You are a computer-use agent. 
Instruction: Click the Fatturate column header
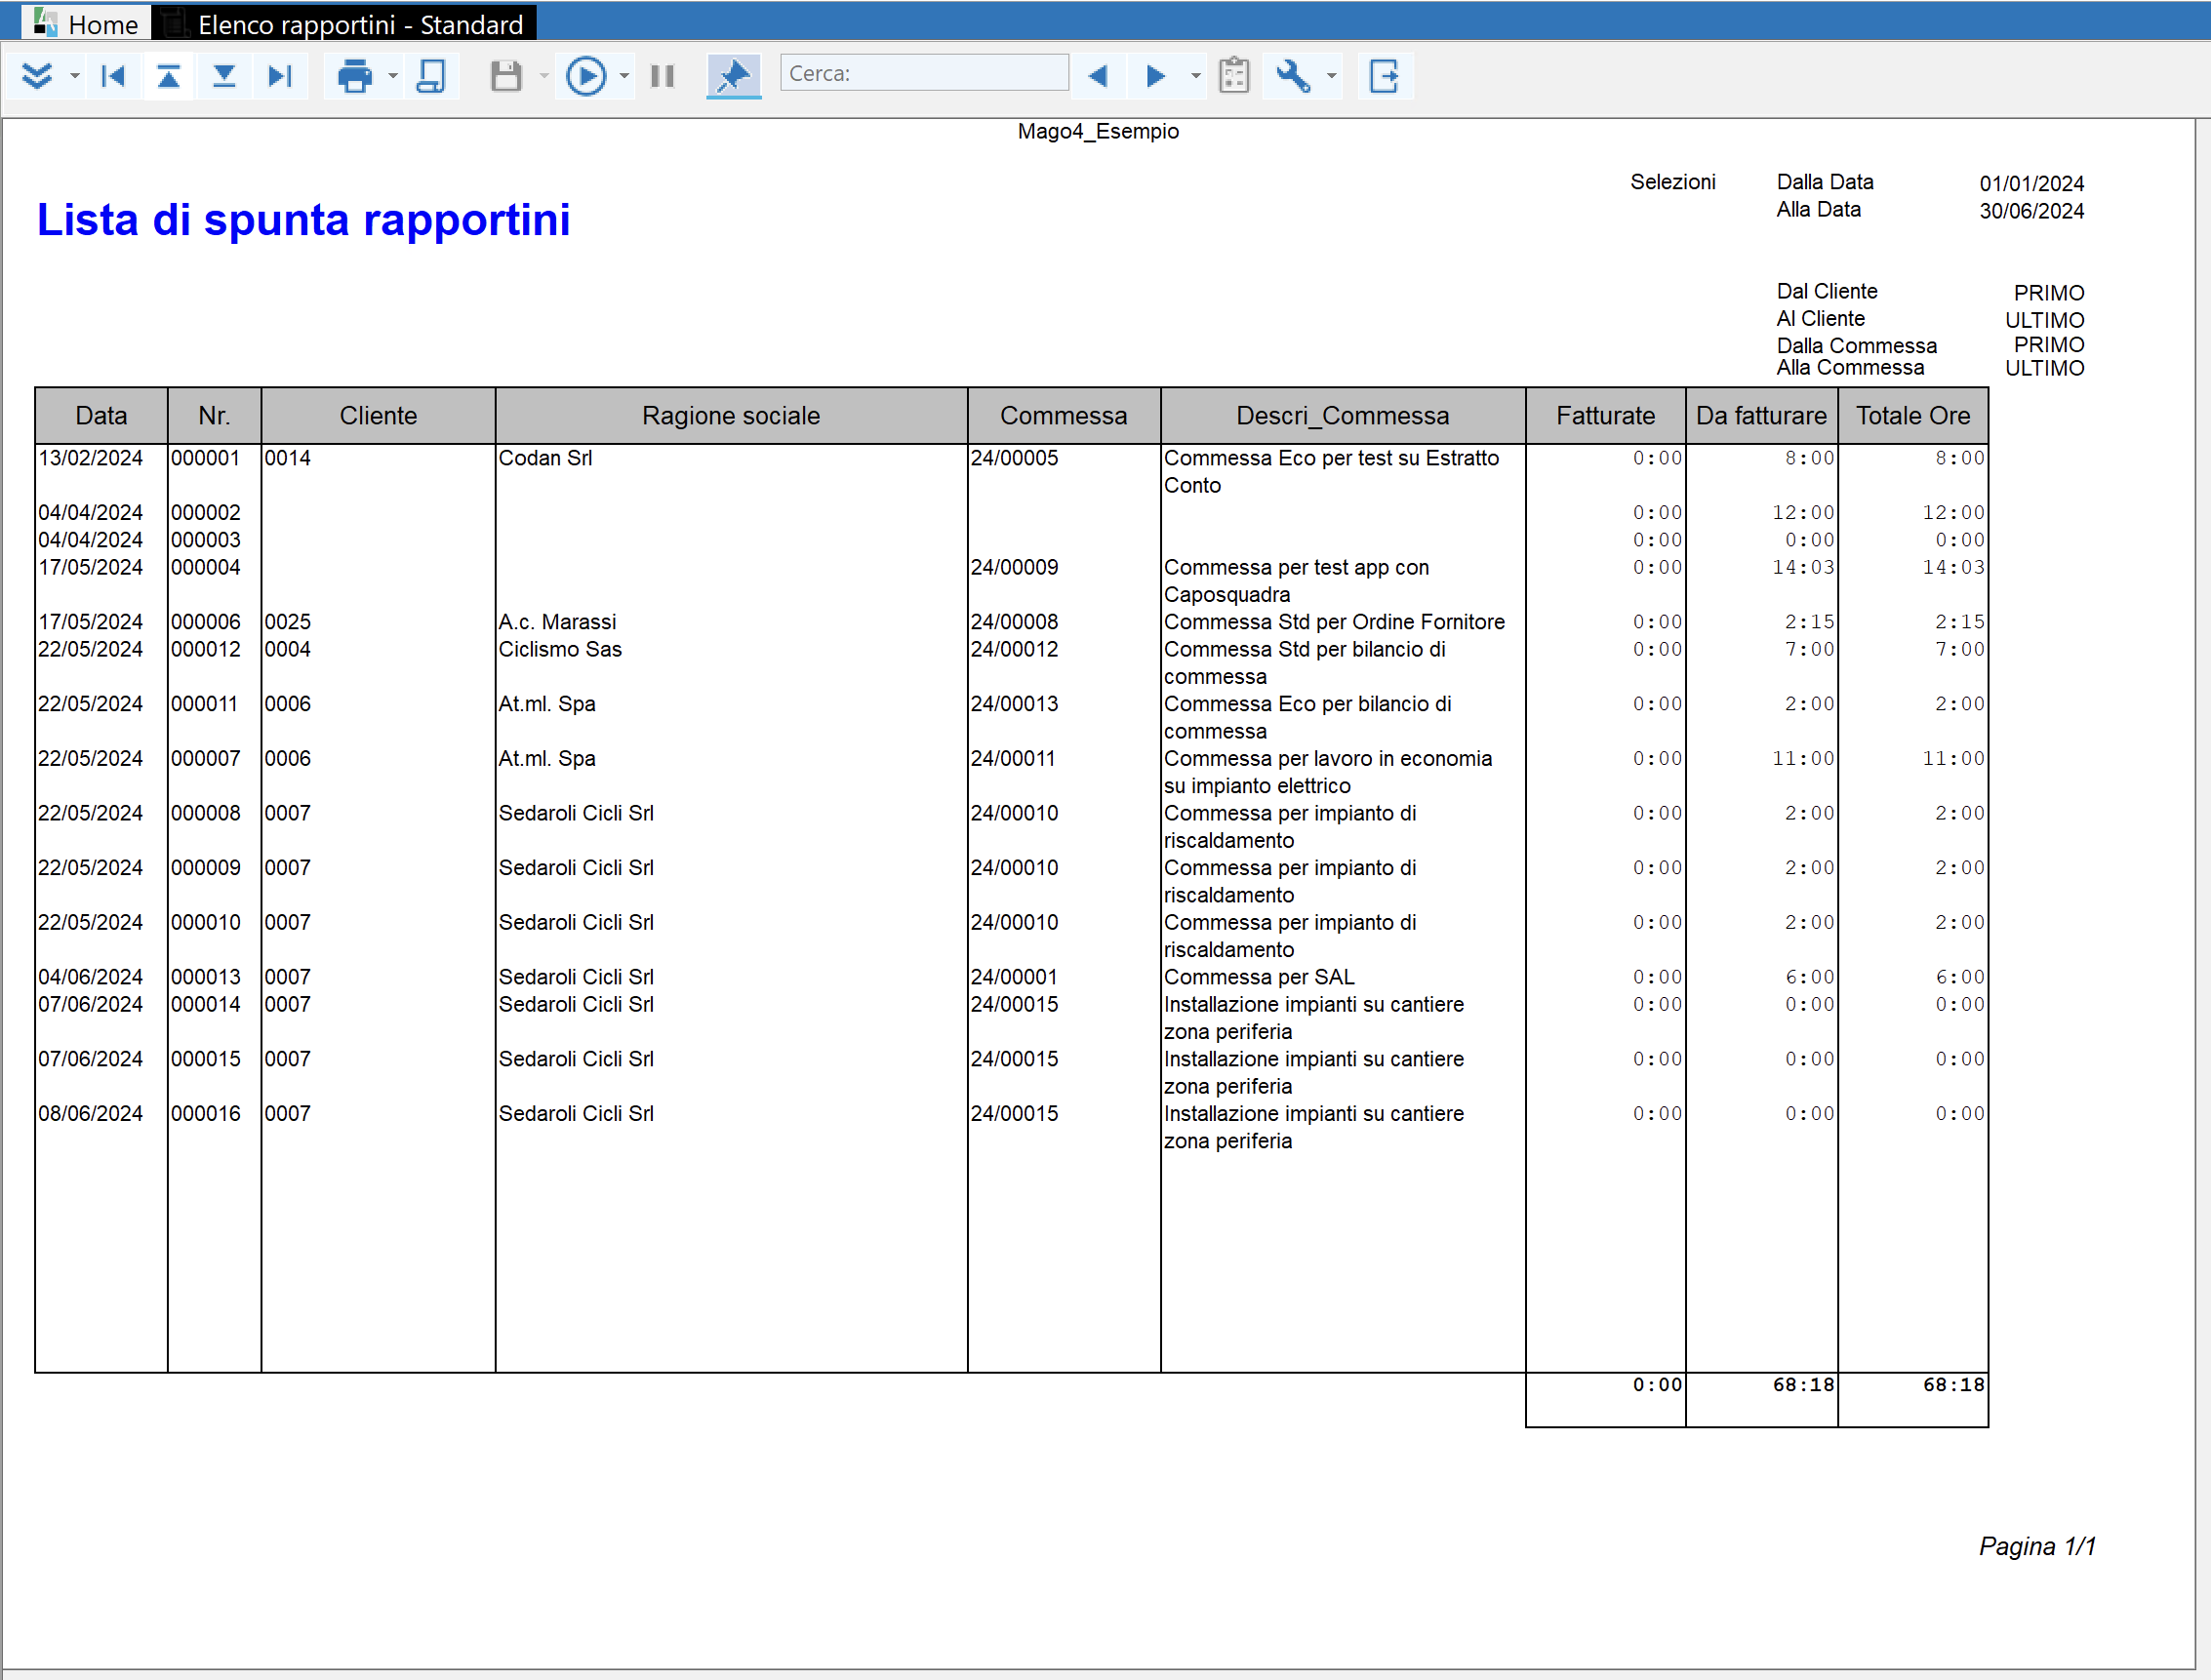1606,416
